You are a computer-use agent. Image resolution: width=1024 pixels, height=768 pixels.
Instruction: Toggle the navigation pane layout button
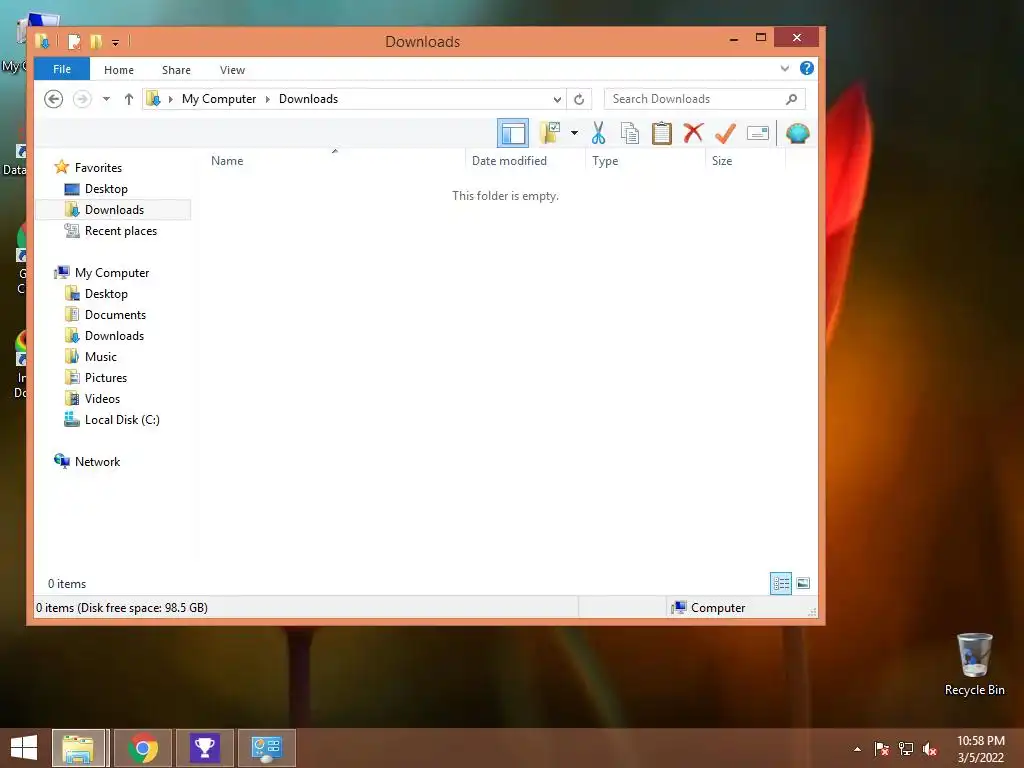(513, 133)
